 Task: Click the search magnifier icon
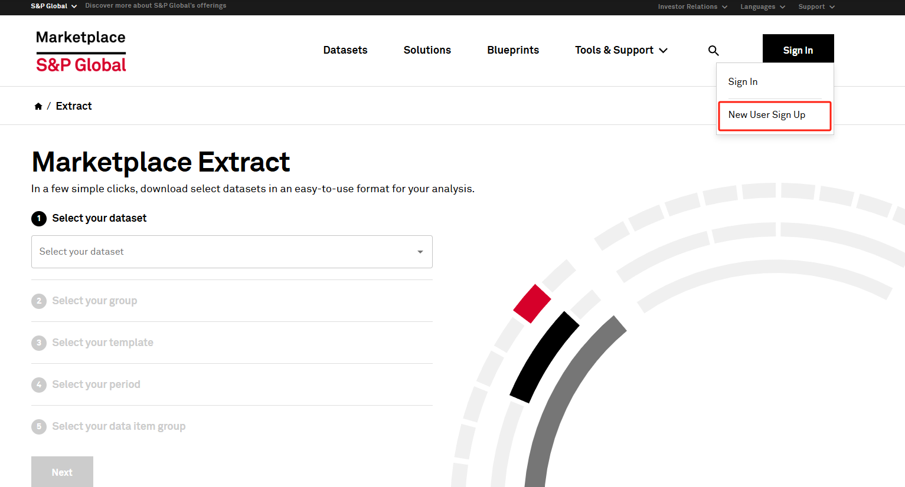click(x=713, y=51)
